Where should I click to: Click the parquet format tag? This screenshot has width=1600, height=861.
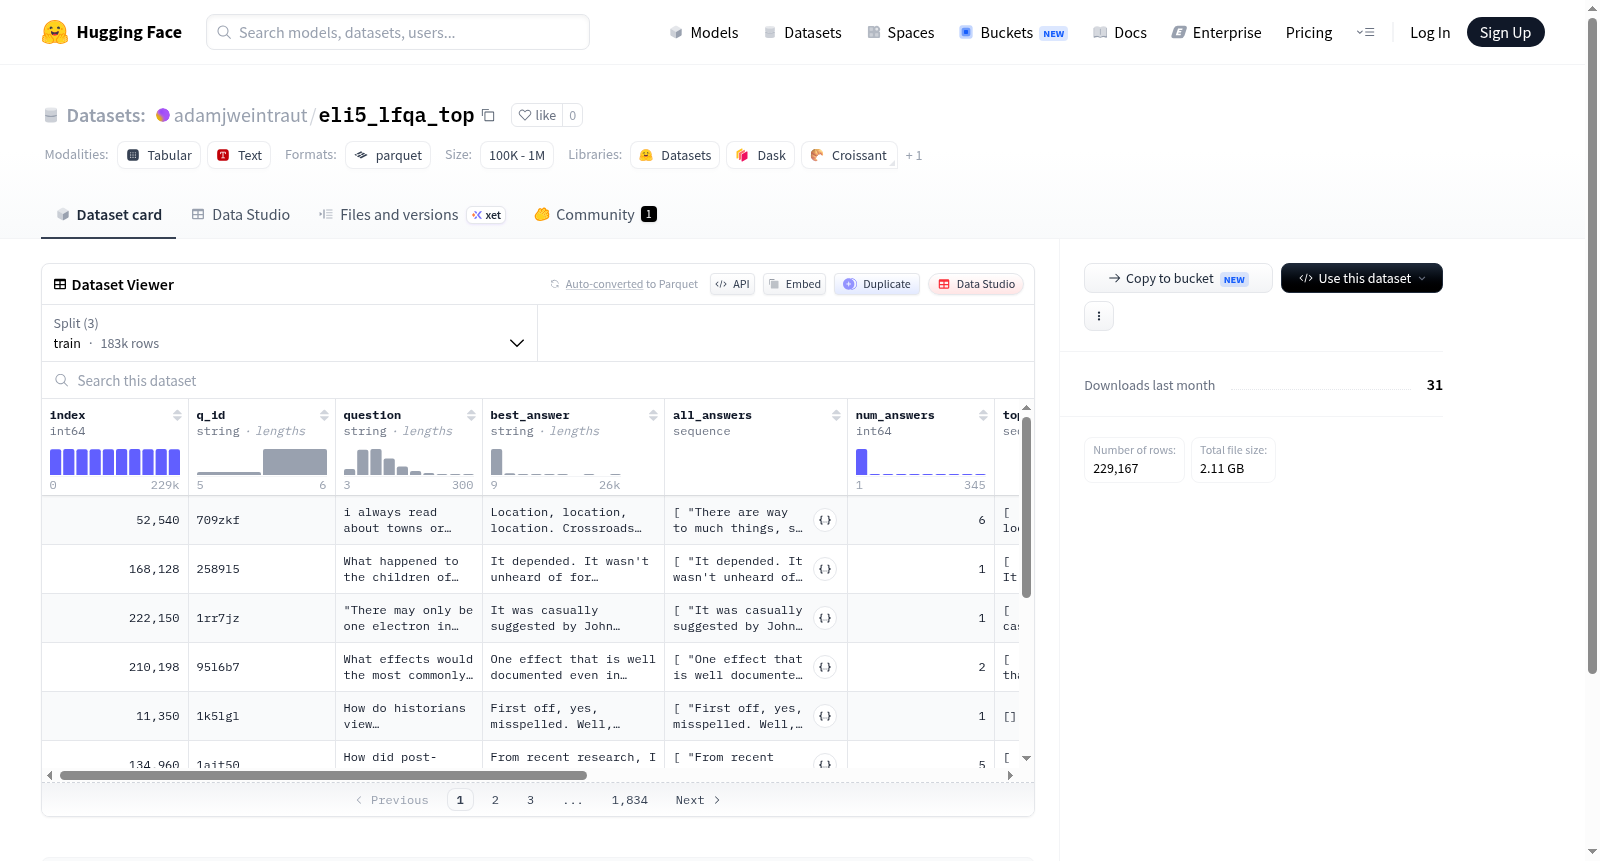point(388,155)
